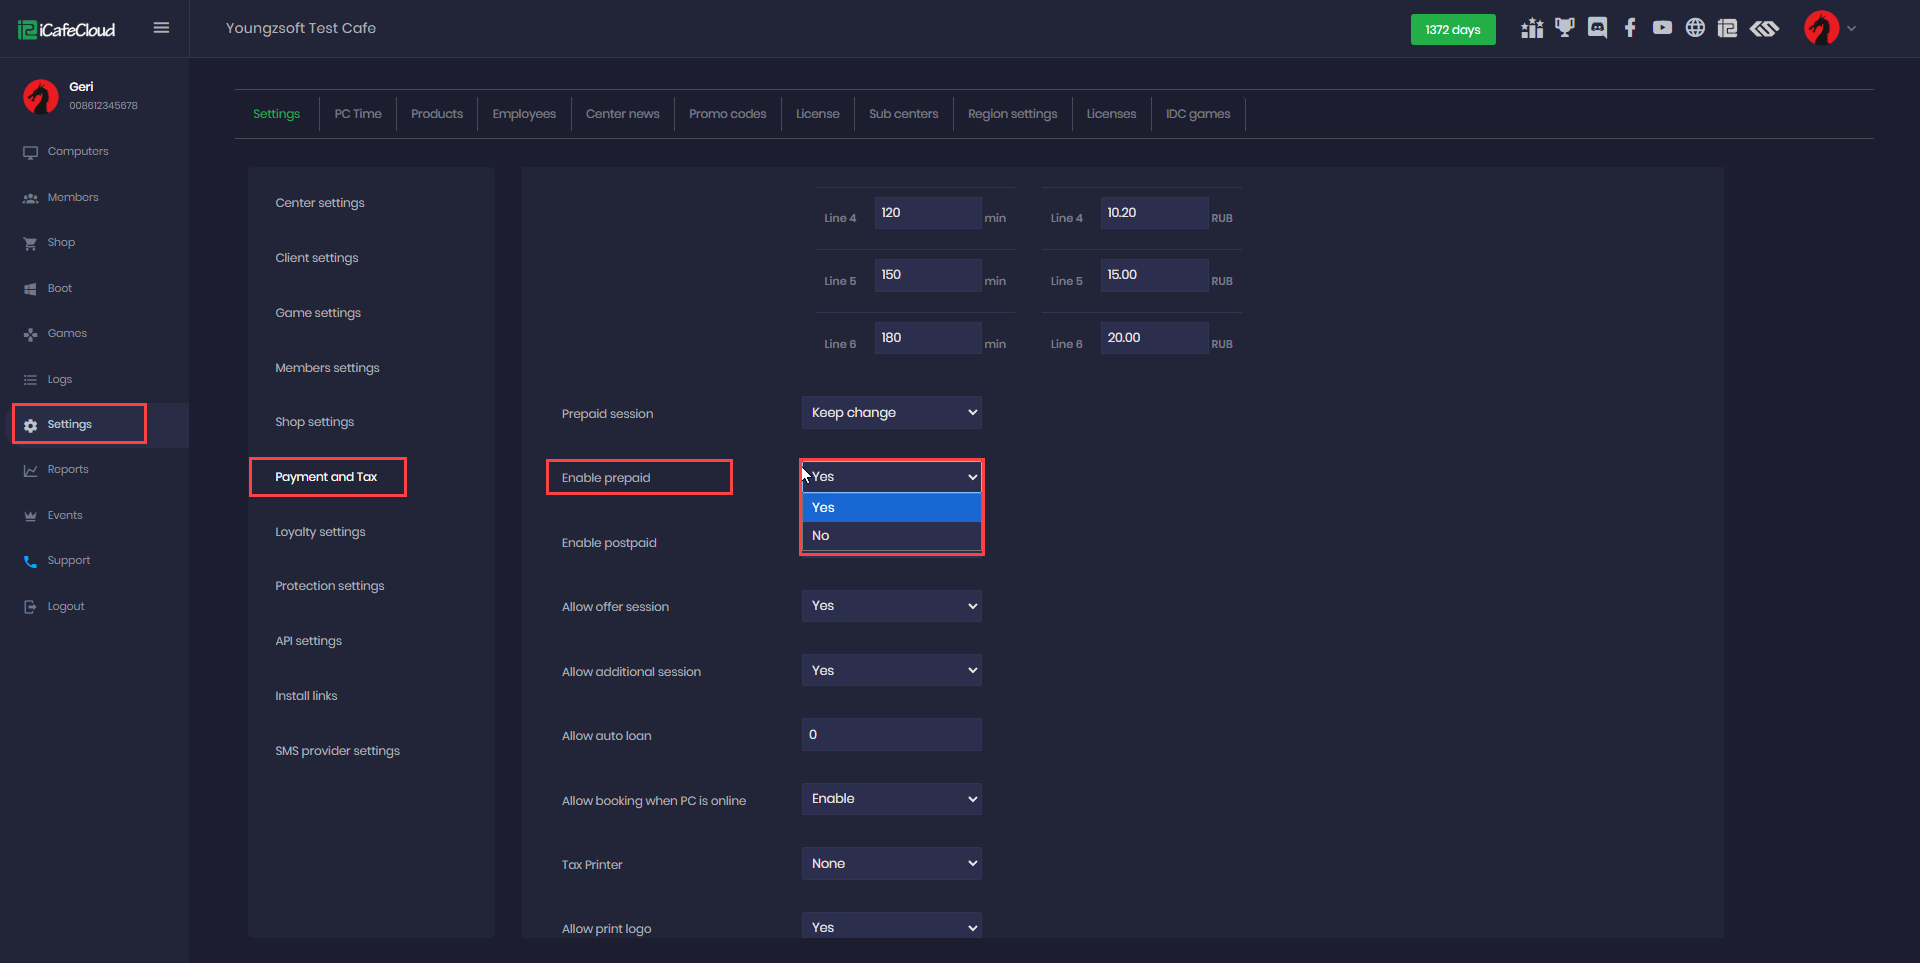The image size is (1920, 963).
Task: Open the Promo codes tab
Action: pos(727,114)
